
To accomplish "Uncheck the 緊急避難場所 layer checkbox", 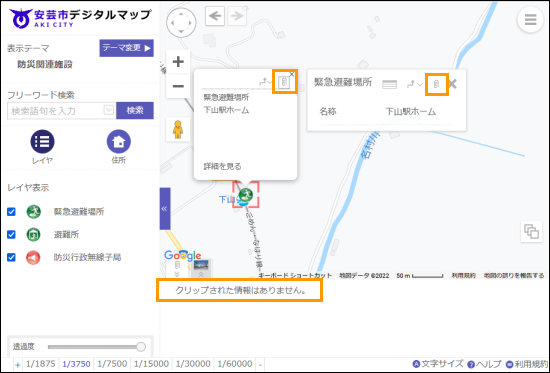I will [12, 212].
